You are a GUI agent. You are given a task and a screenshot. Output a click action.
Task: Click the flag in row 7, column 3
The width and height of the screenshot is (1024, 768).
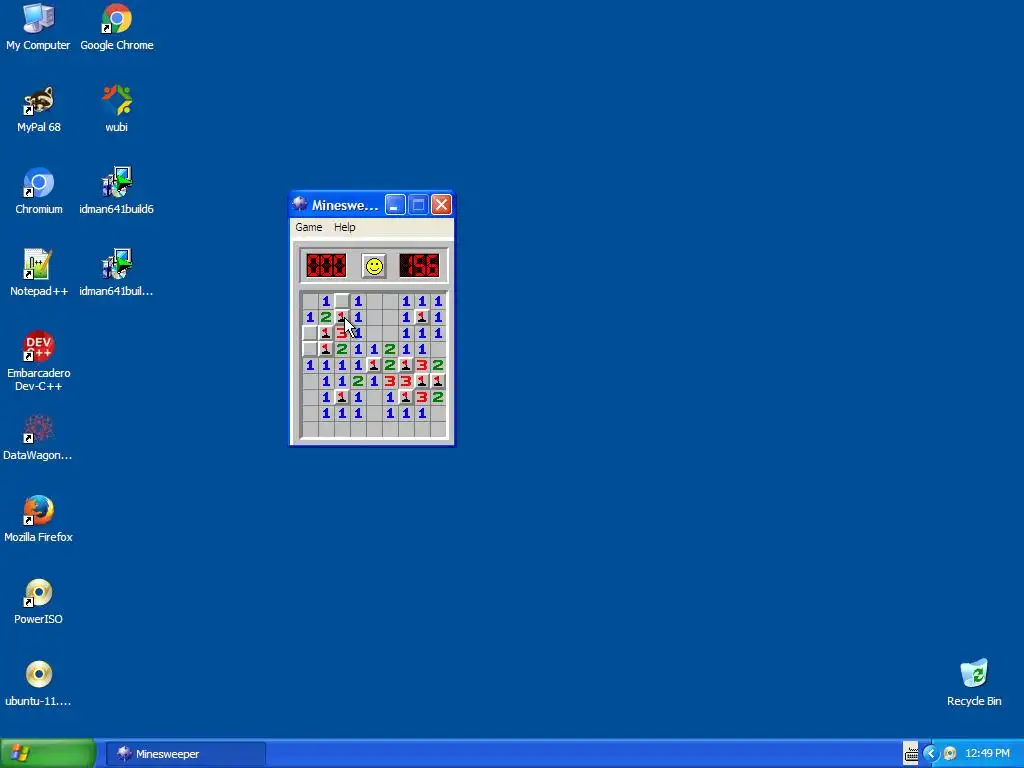point(342,397)
